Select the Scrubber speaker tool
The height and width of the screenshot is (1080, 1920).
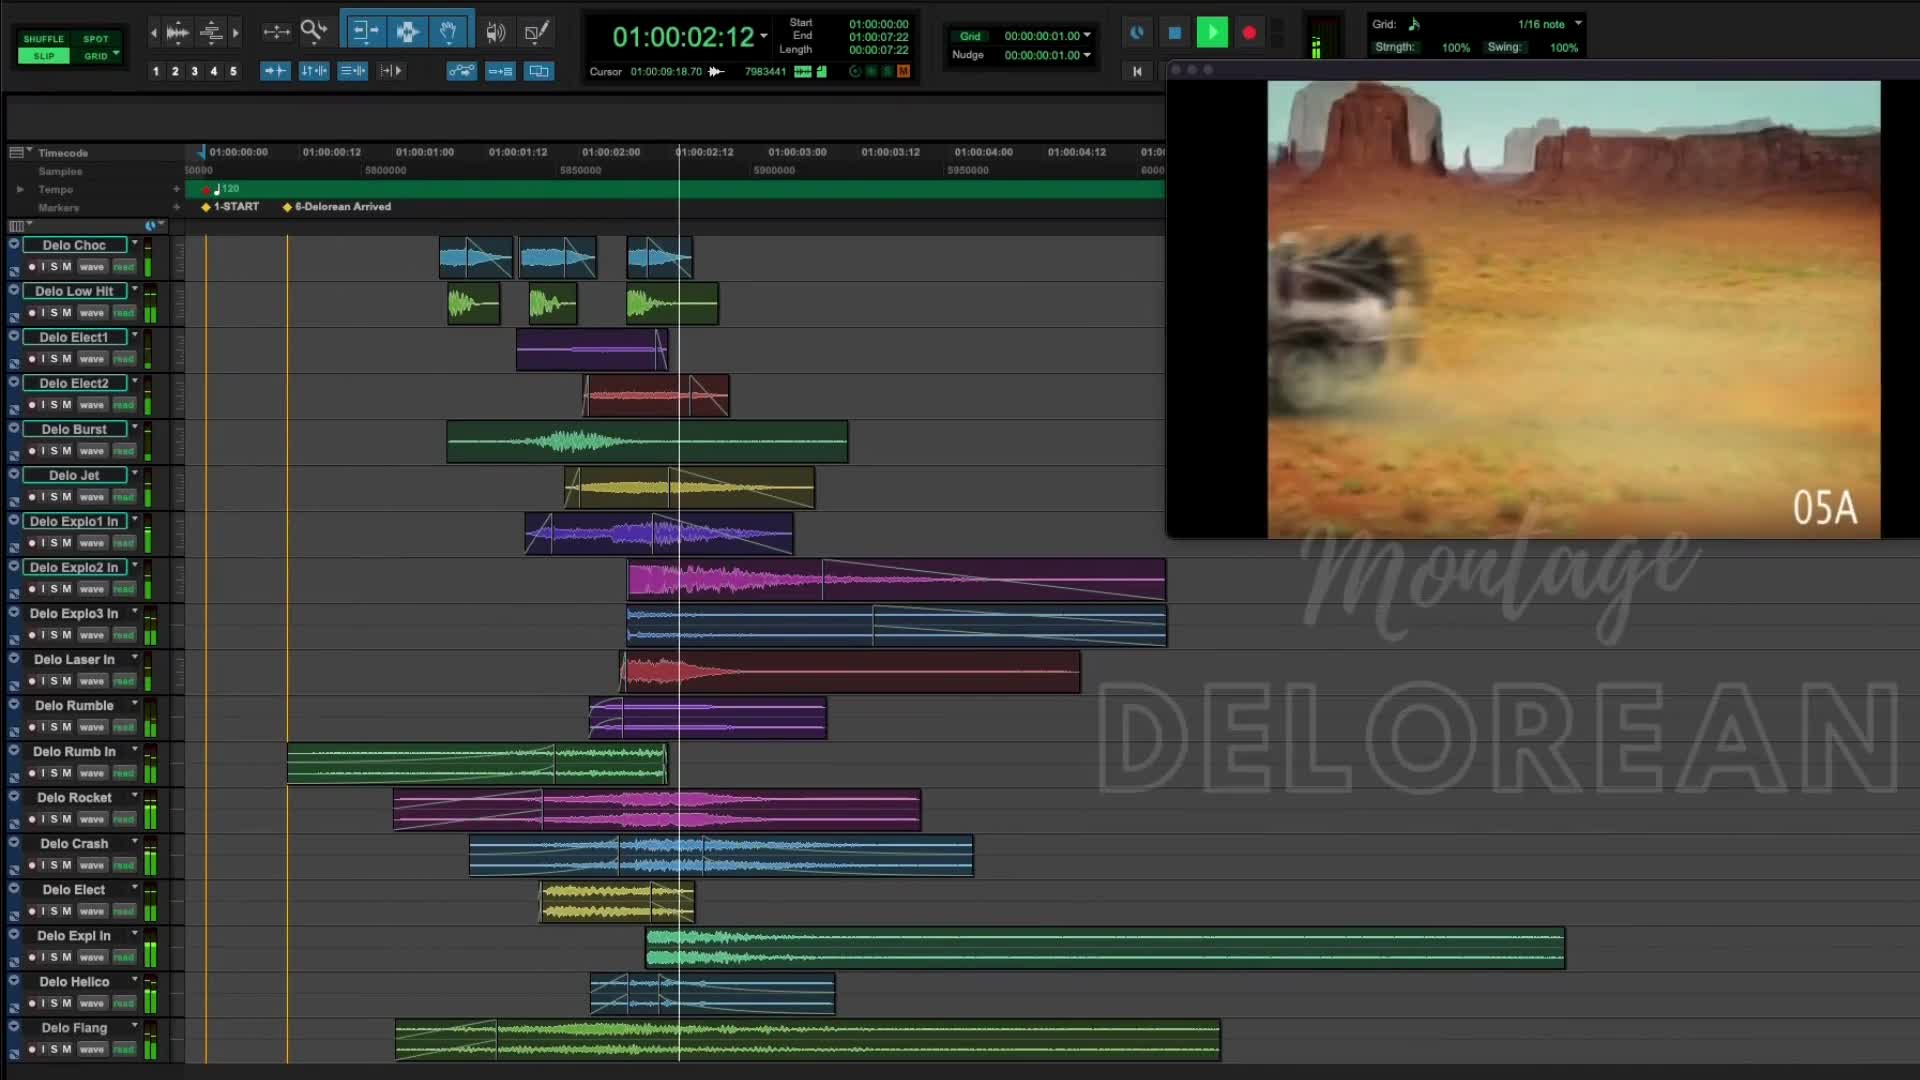(495, 32)
